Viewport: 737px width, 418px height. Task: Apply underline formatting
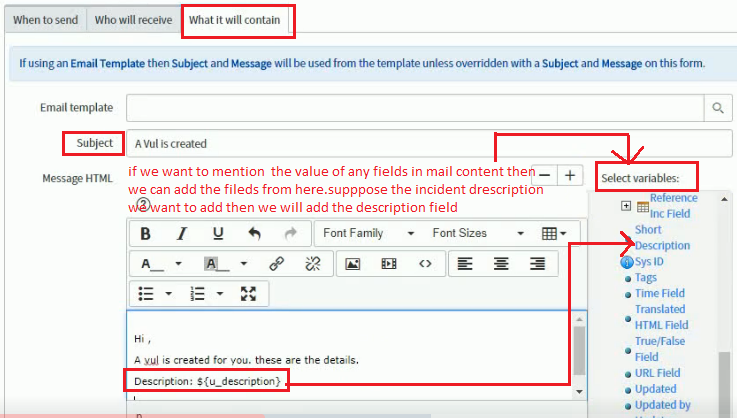point(218,234)
